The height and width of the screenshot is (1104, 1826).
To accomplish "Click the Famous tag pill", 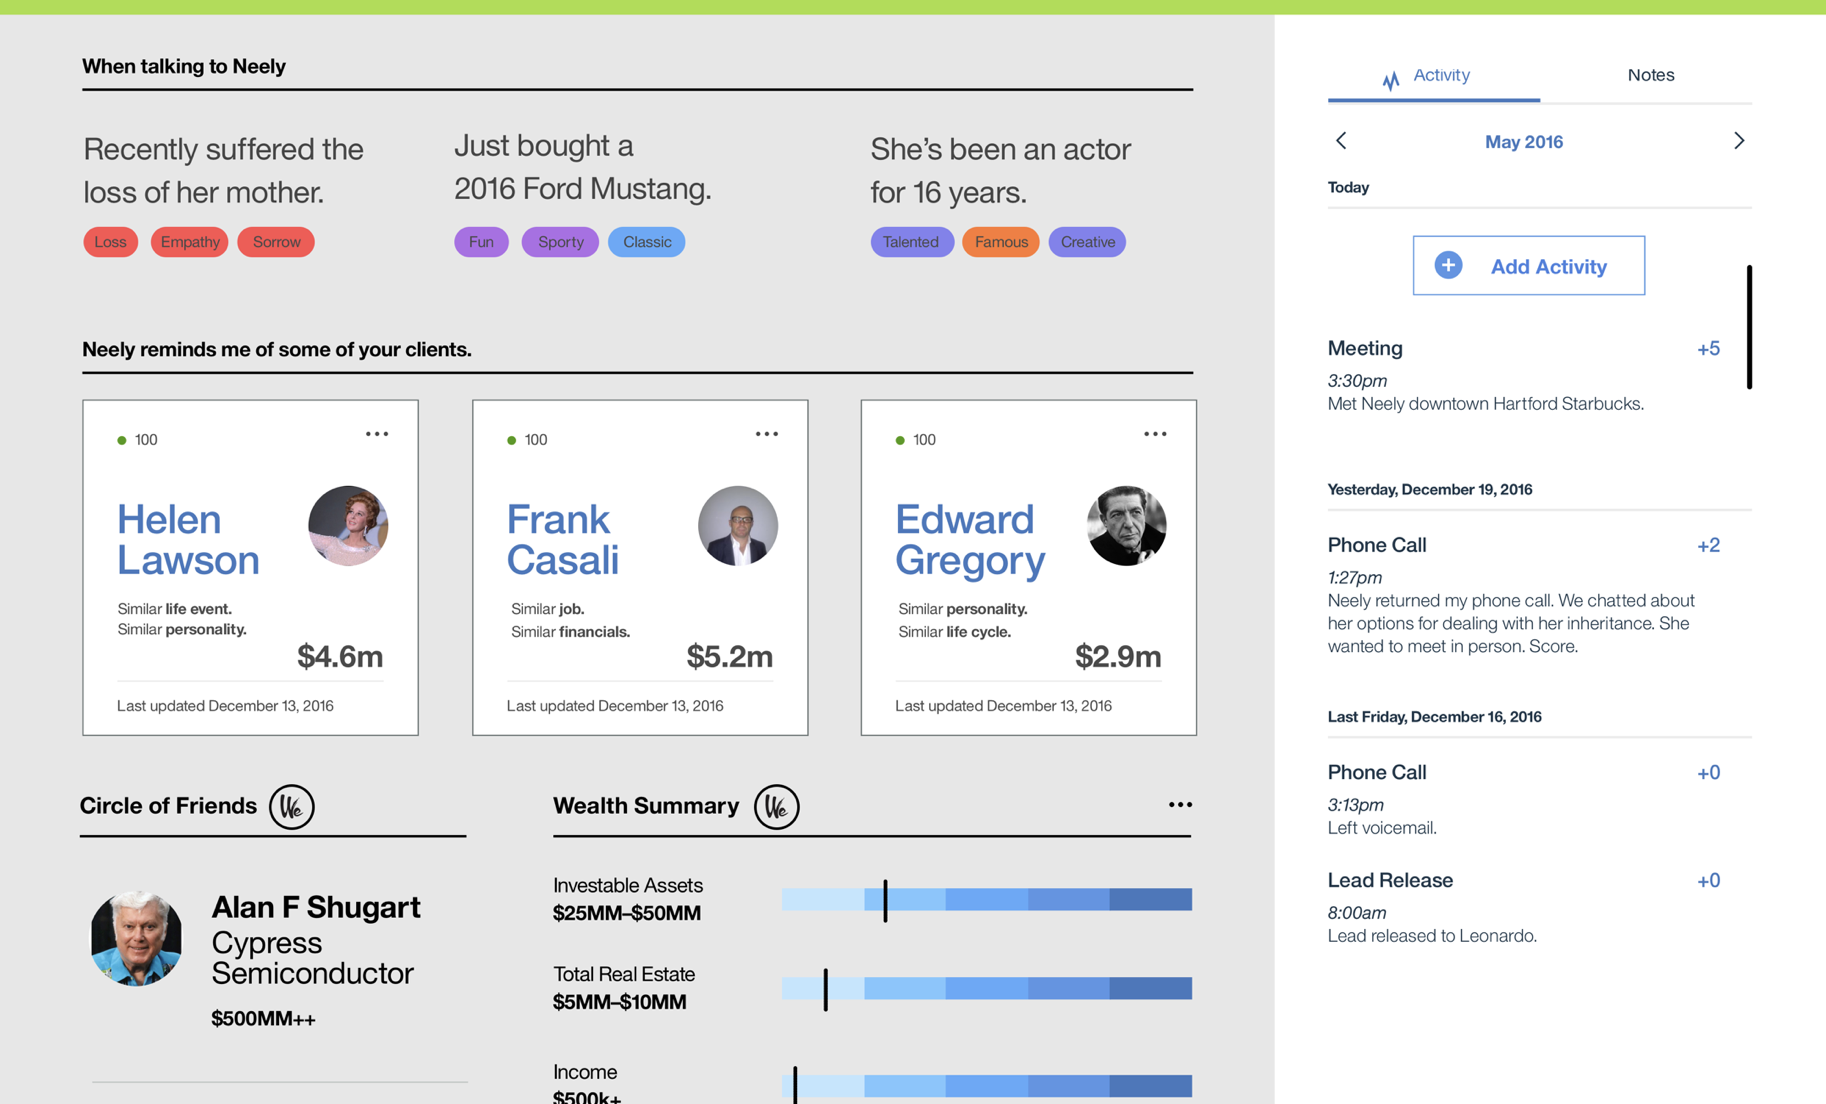I will (x=1000, y=242).
